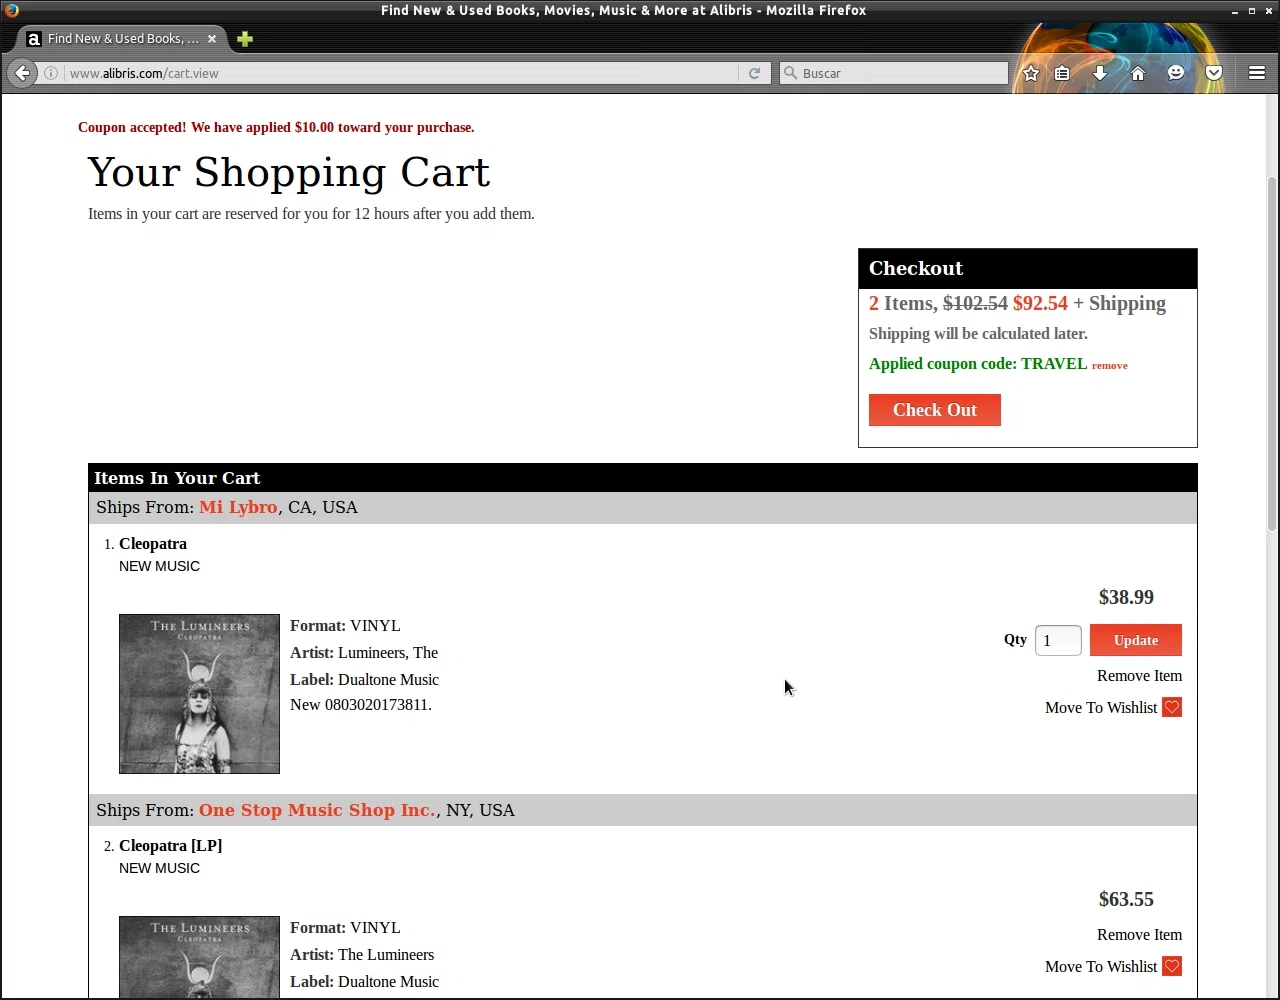Click the UPC text 'New 0803020173811.'

(361, 705)
